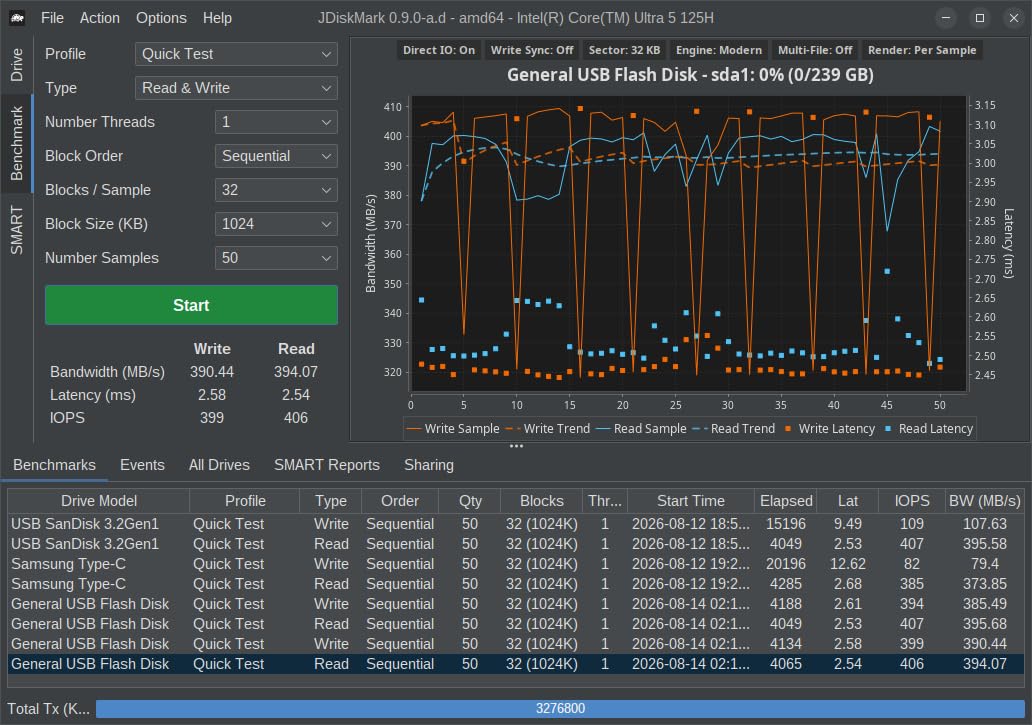Sort table by IOPS column header
This screenshot has height=725, width=1032.
point(912,501)
